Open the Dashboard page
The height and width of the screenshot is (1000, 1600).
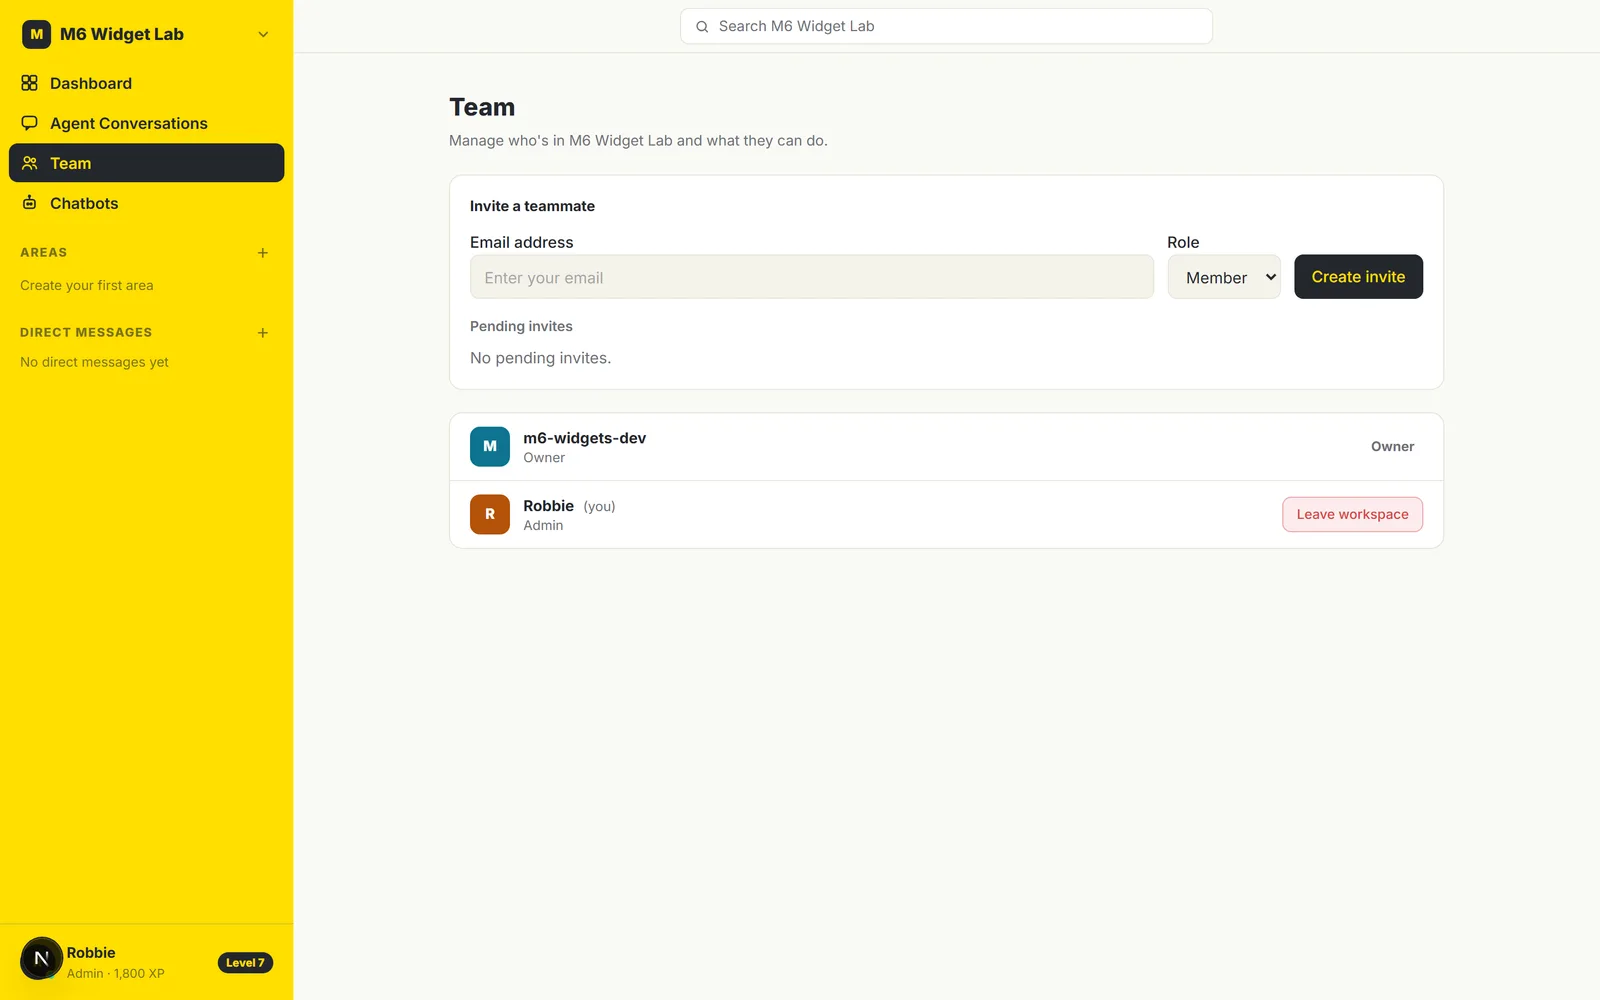[x=146, y=83]
